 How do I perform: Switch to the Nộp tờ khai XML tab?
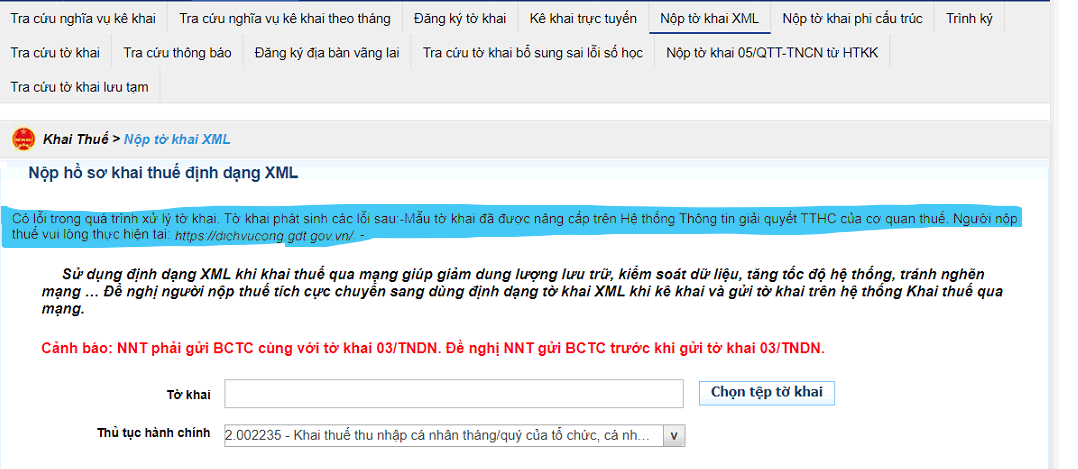point(709,18)
